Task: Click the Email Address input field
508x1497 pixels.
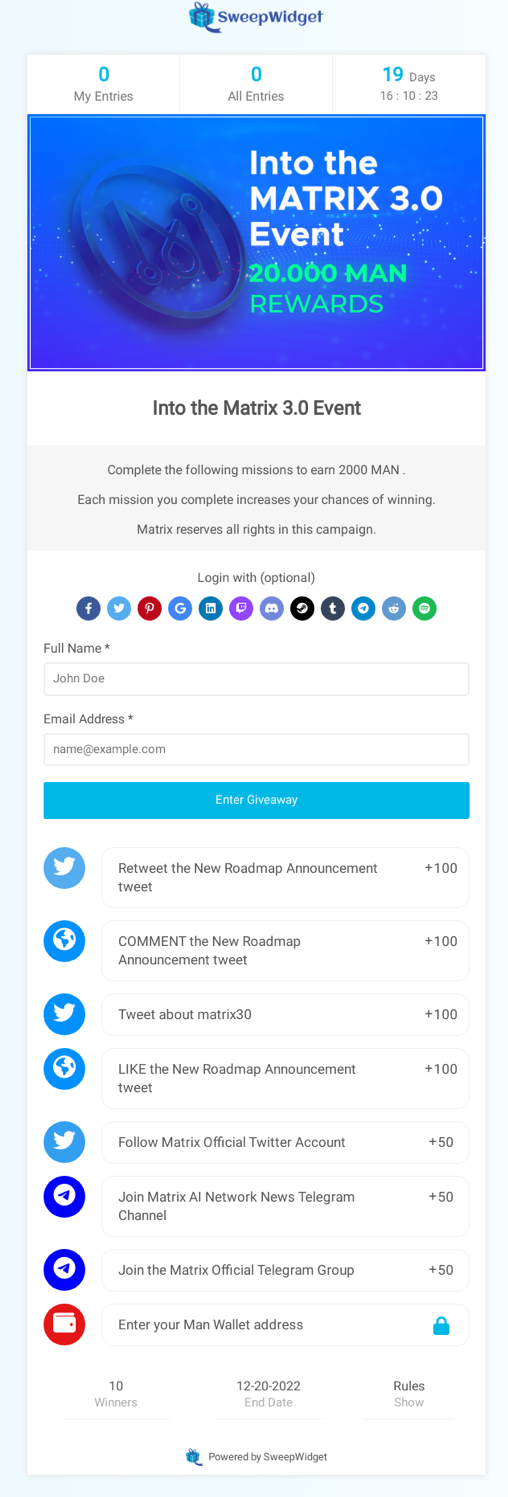Action: coord(256,749)
